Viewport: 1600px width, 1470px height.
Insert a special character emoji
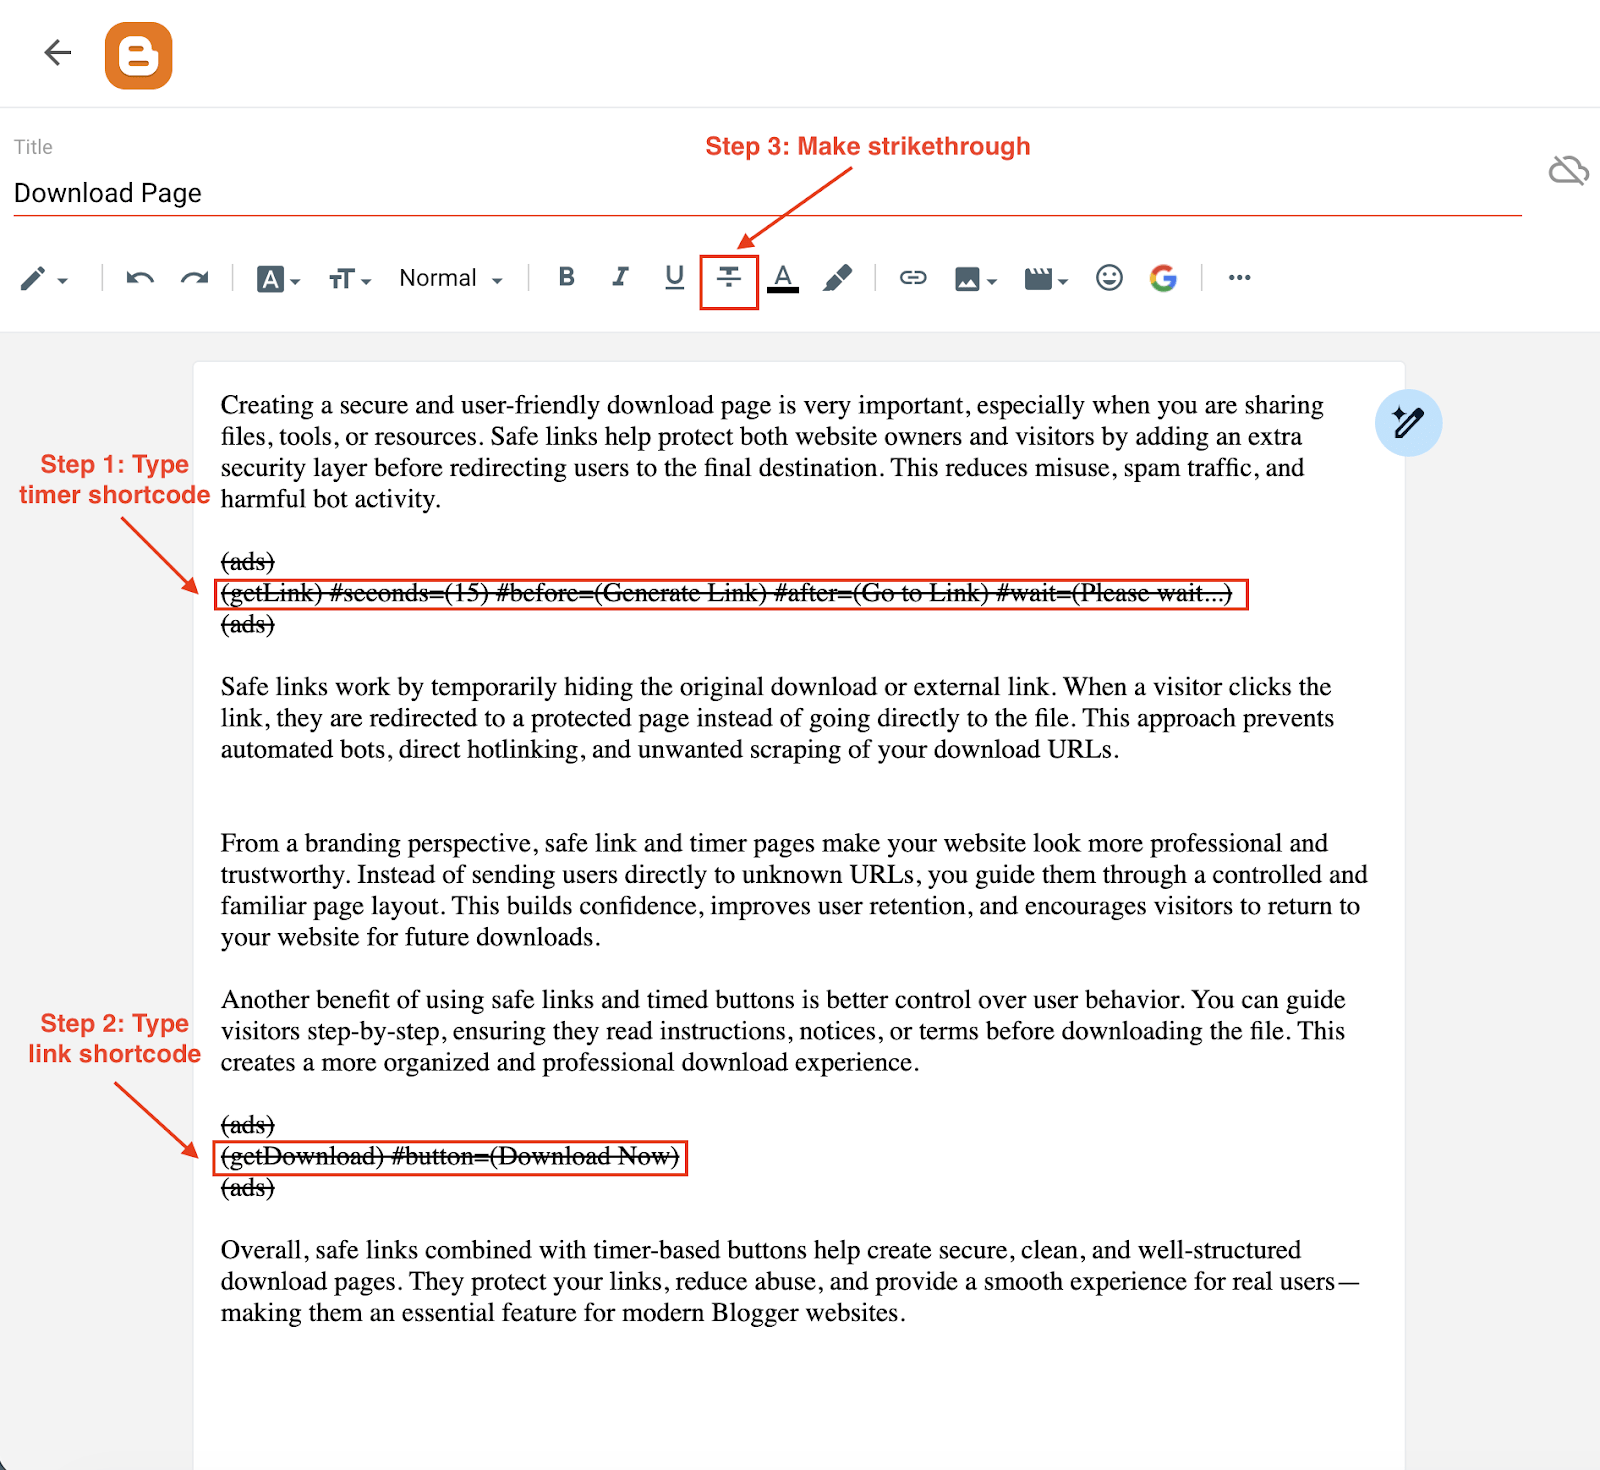click(x=1109, y=277)
